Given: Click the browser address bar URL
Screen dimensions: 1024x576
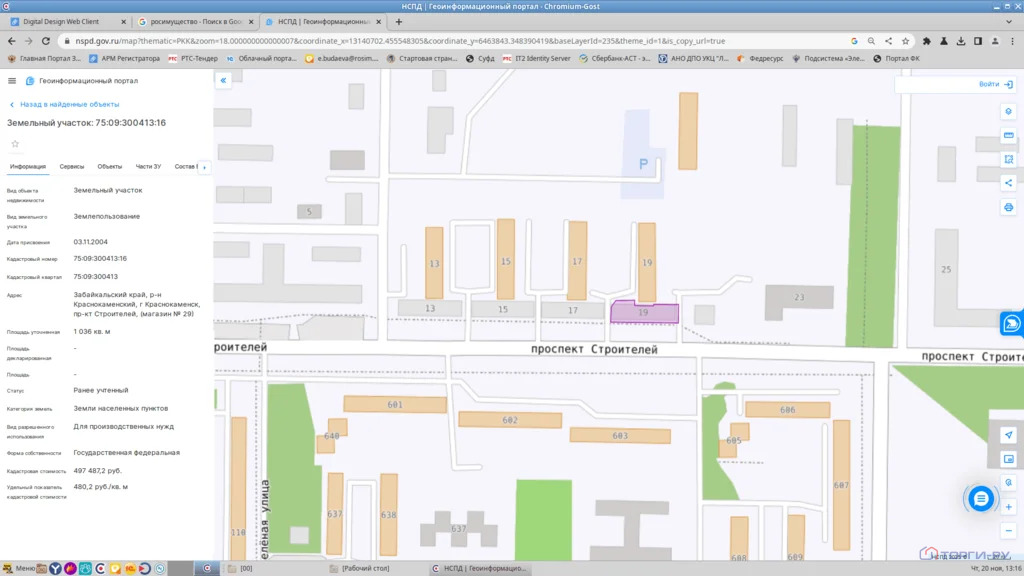Looking at the screenshot, I should tap(400, 40).
